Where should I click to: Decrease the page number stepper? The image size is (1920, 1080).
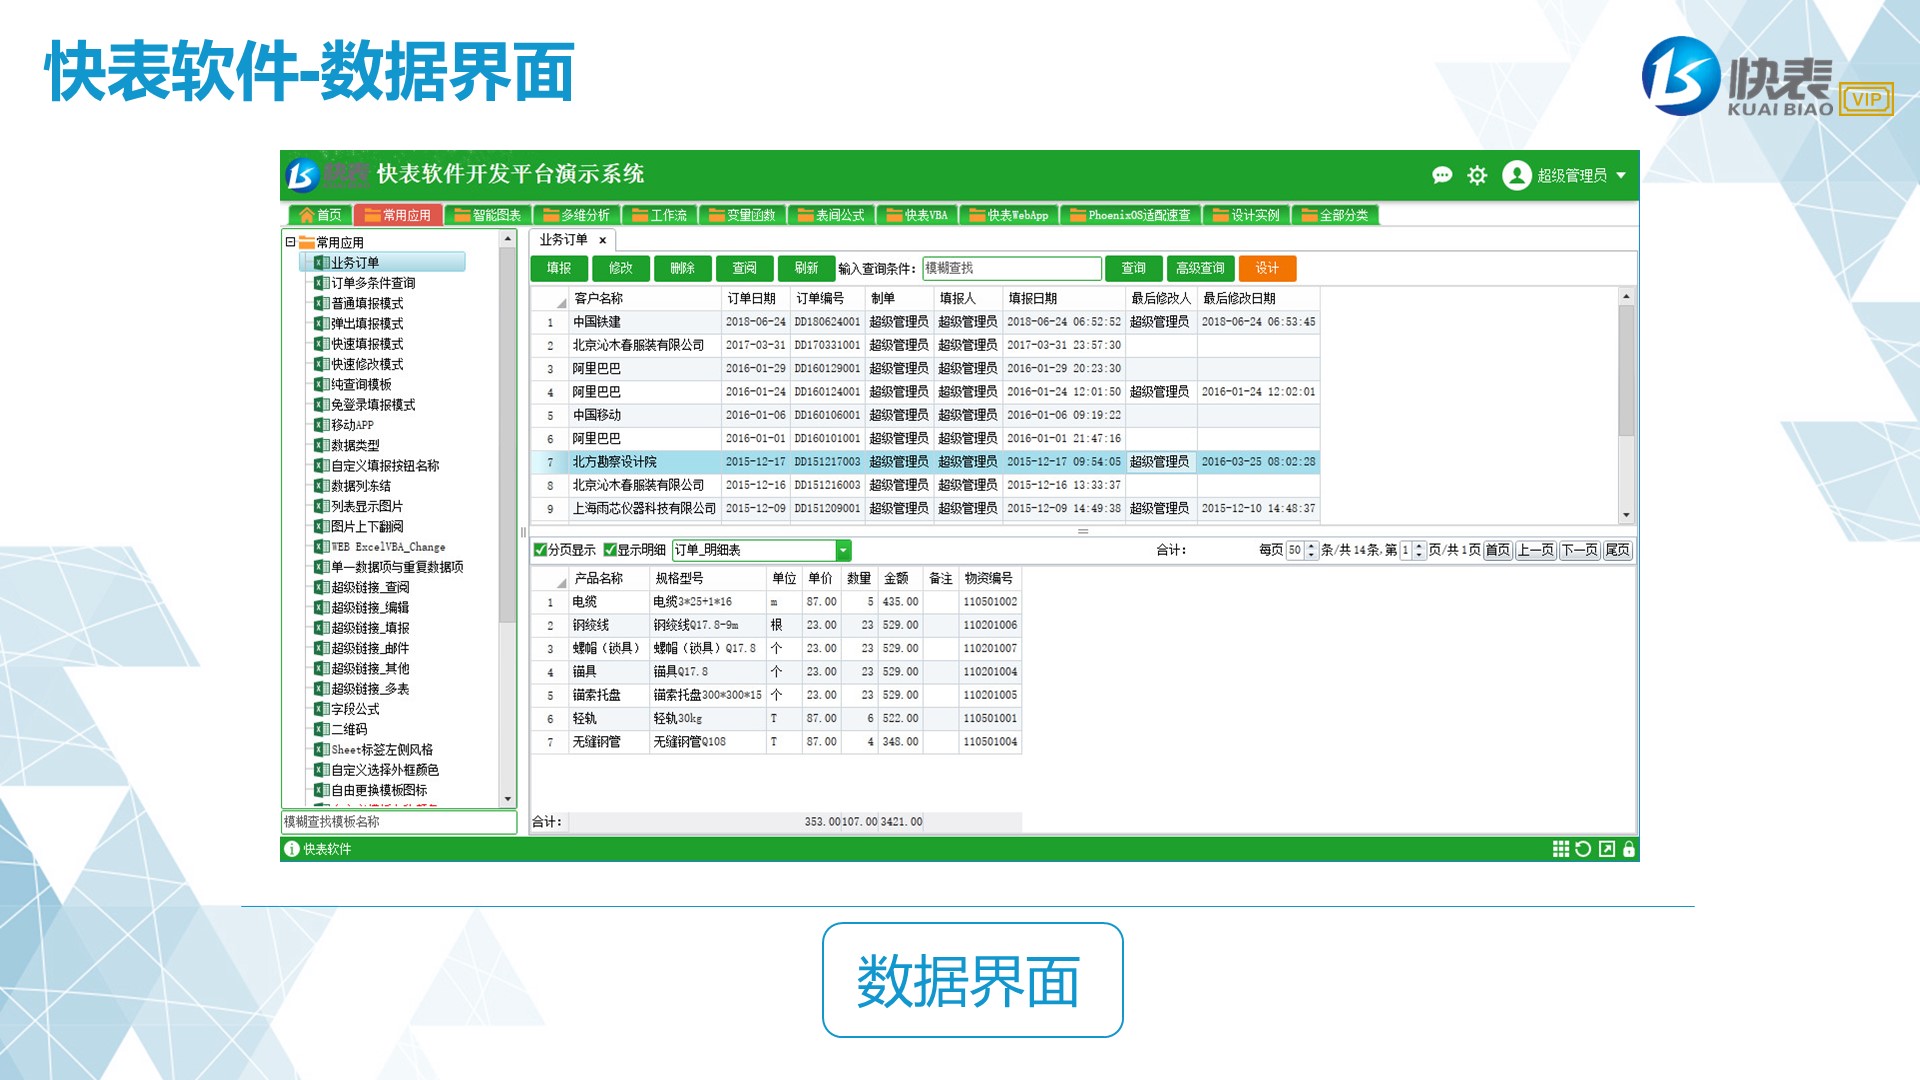click(x=1419, y=554)
